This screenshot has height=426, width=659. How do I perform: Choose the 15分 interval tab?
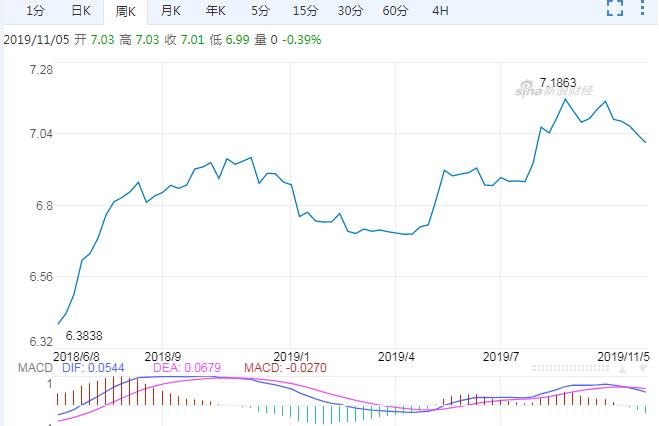305,11
